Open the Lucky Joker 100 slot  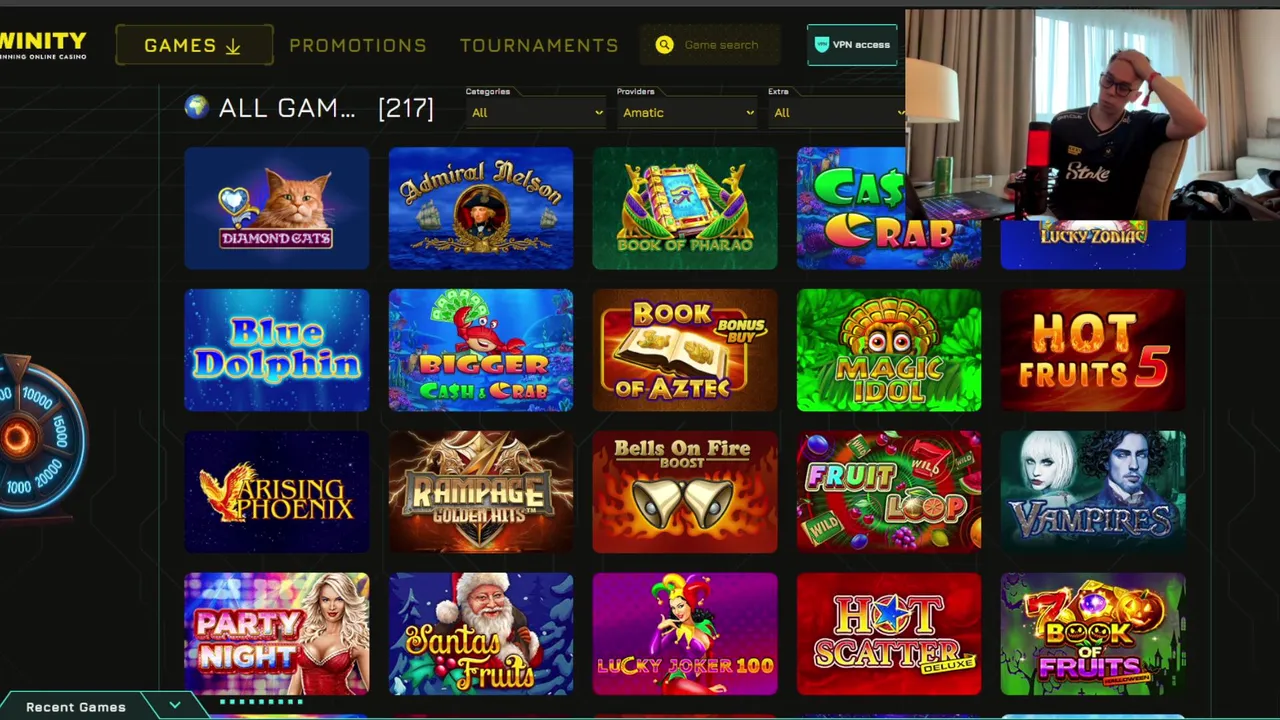pyautogui.click(x=685, y=634)
